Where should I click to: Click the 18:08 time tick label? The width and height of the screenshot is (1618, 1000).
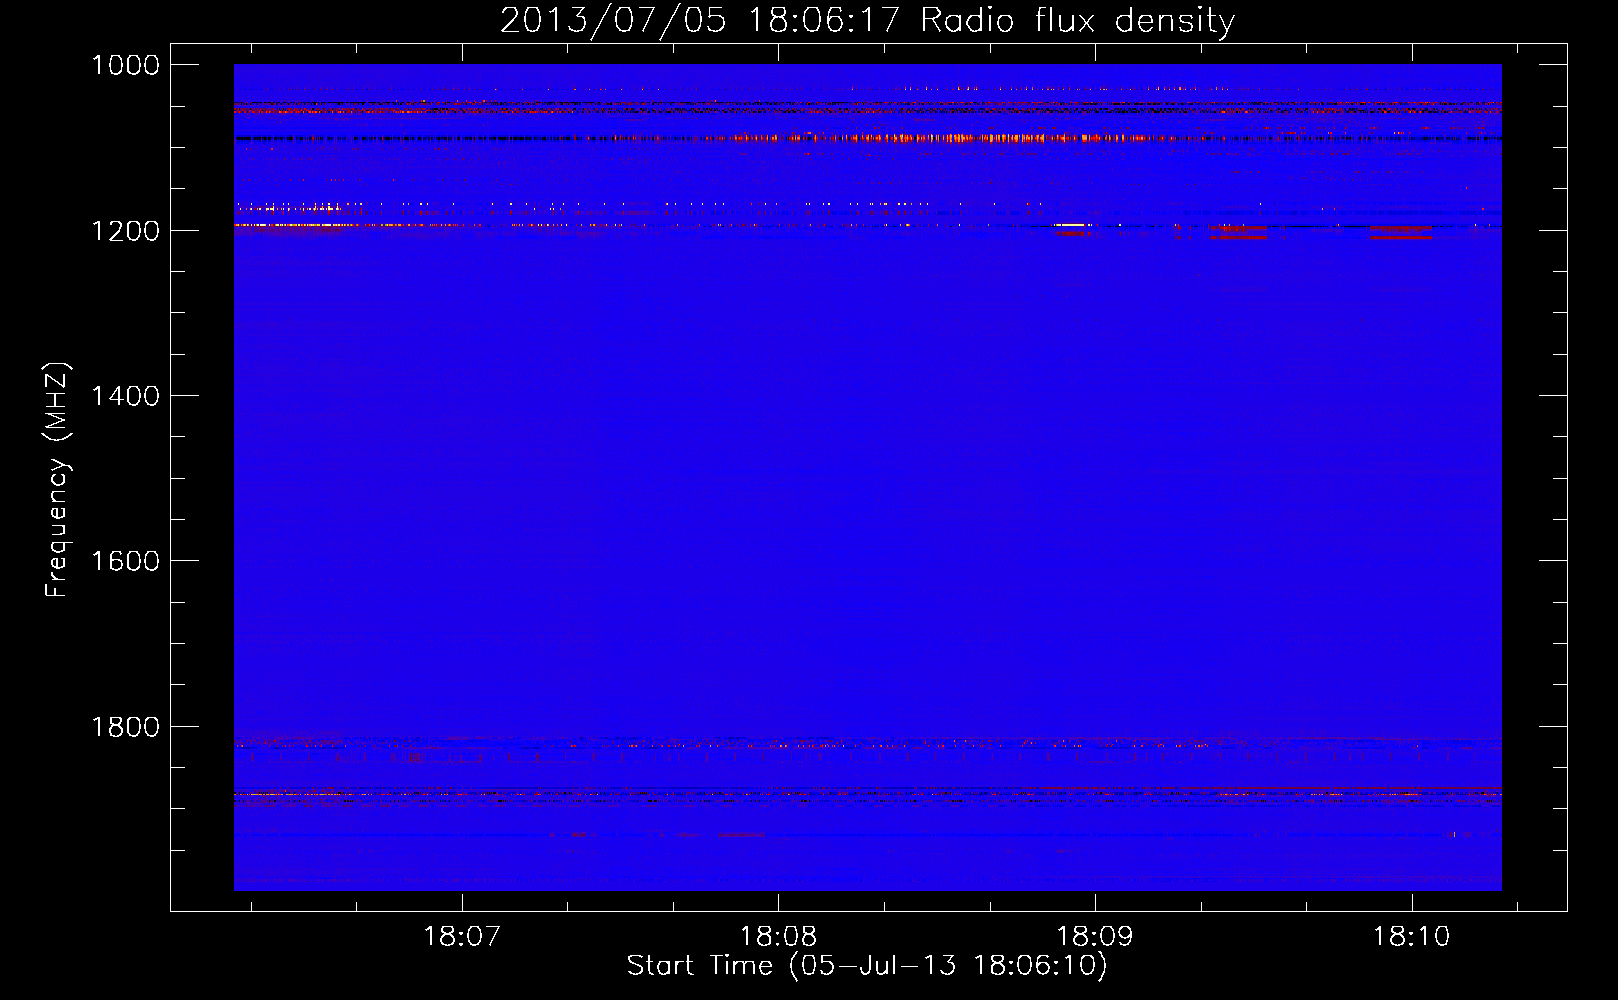pyautogui.click(x=778, y=936)
